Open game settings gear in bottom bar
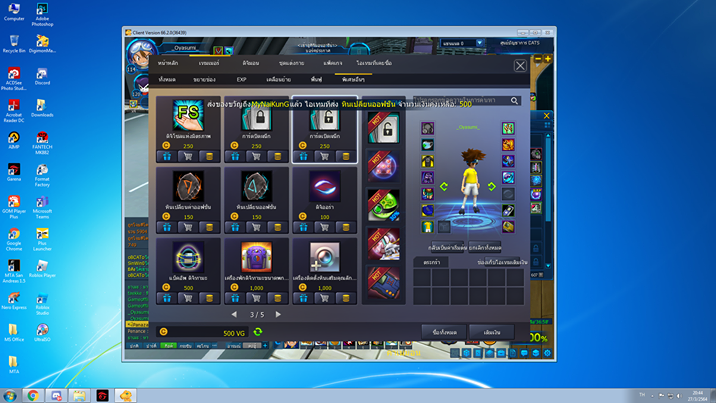716x403 pixels. point(547,353)
